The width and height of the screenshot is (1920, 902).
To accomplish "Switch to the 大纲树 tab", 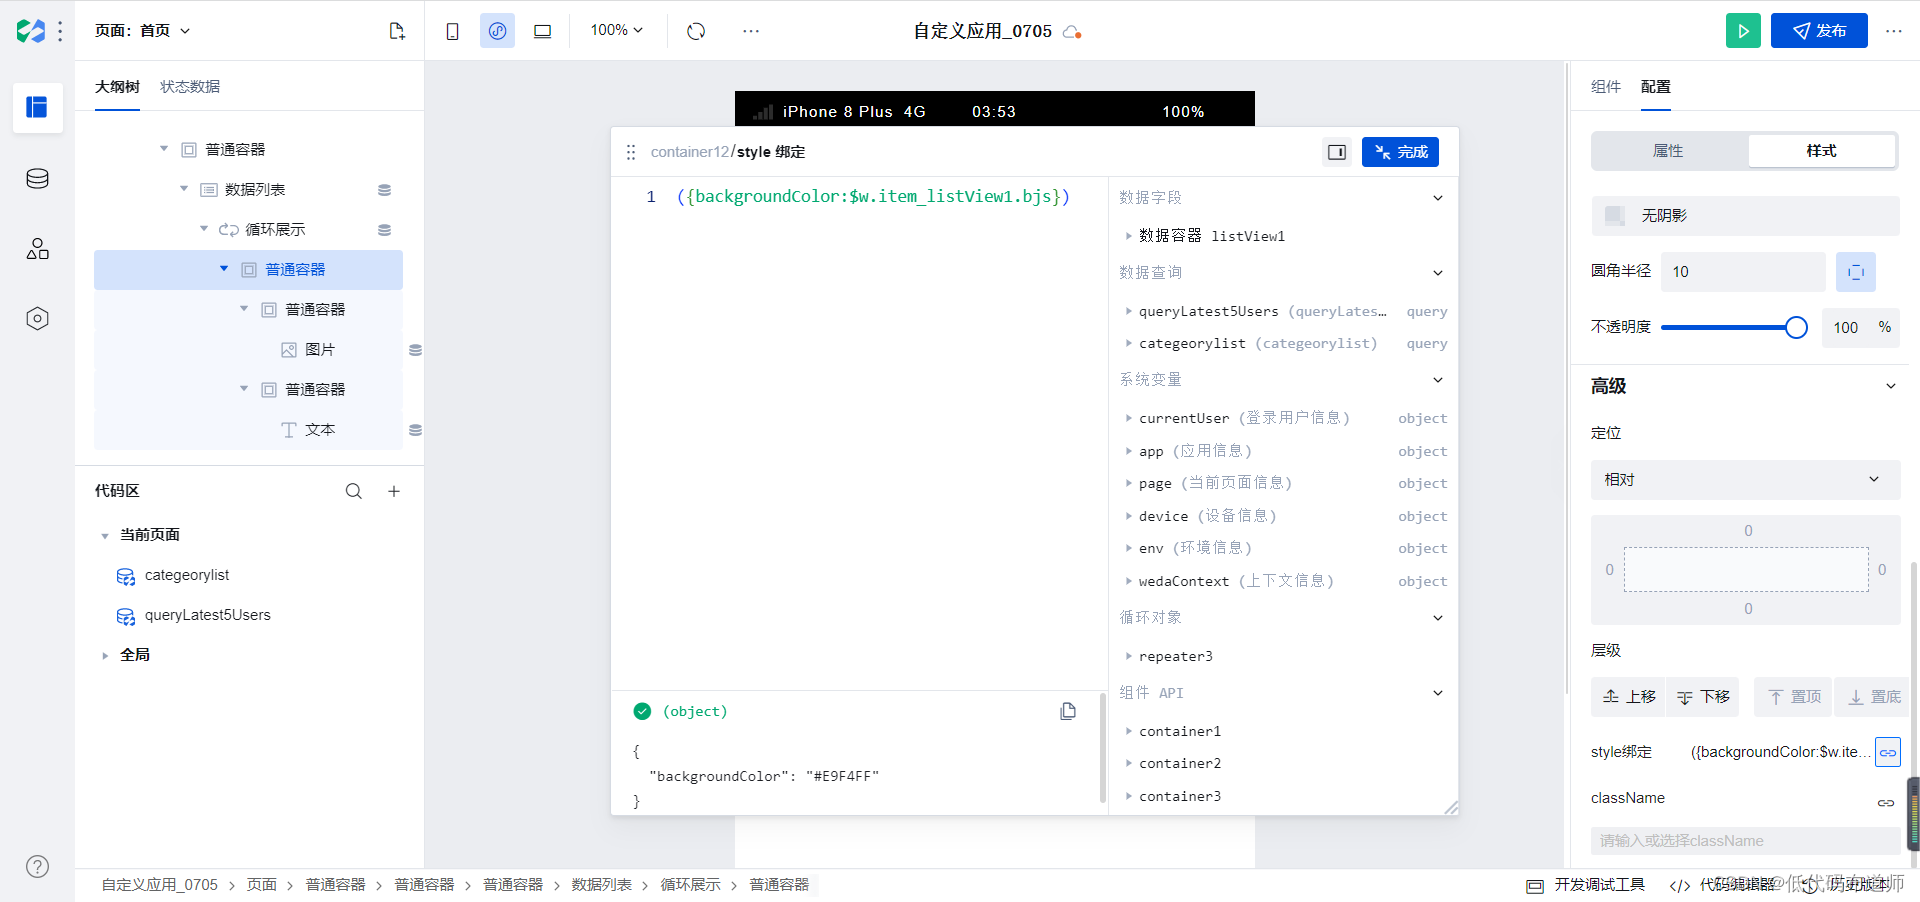I will click(x=117, y=87).
